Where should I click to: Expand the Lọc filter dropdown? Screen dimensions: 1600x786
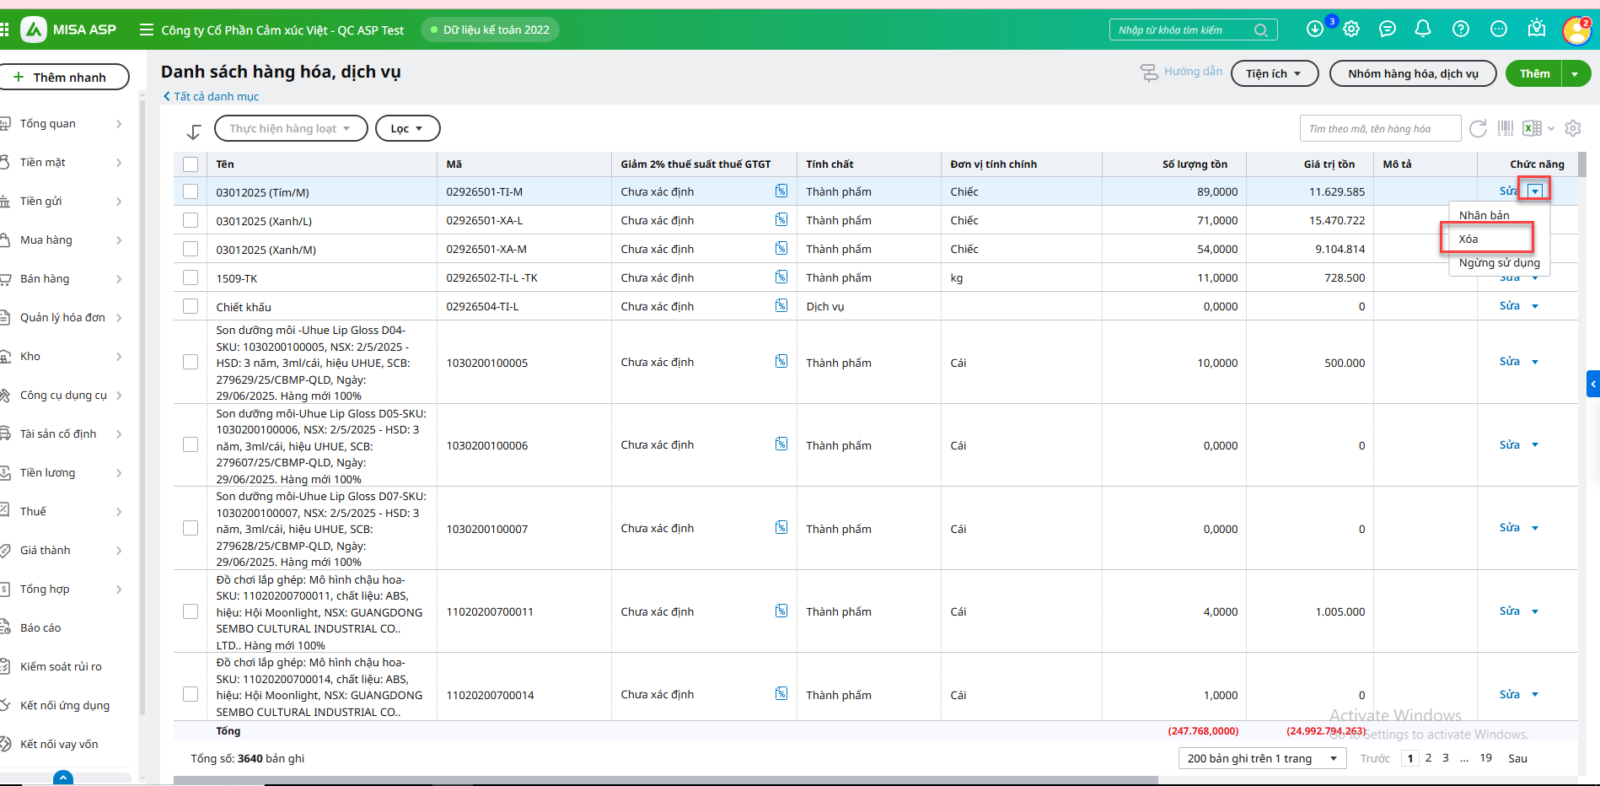407,129
